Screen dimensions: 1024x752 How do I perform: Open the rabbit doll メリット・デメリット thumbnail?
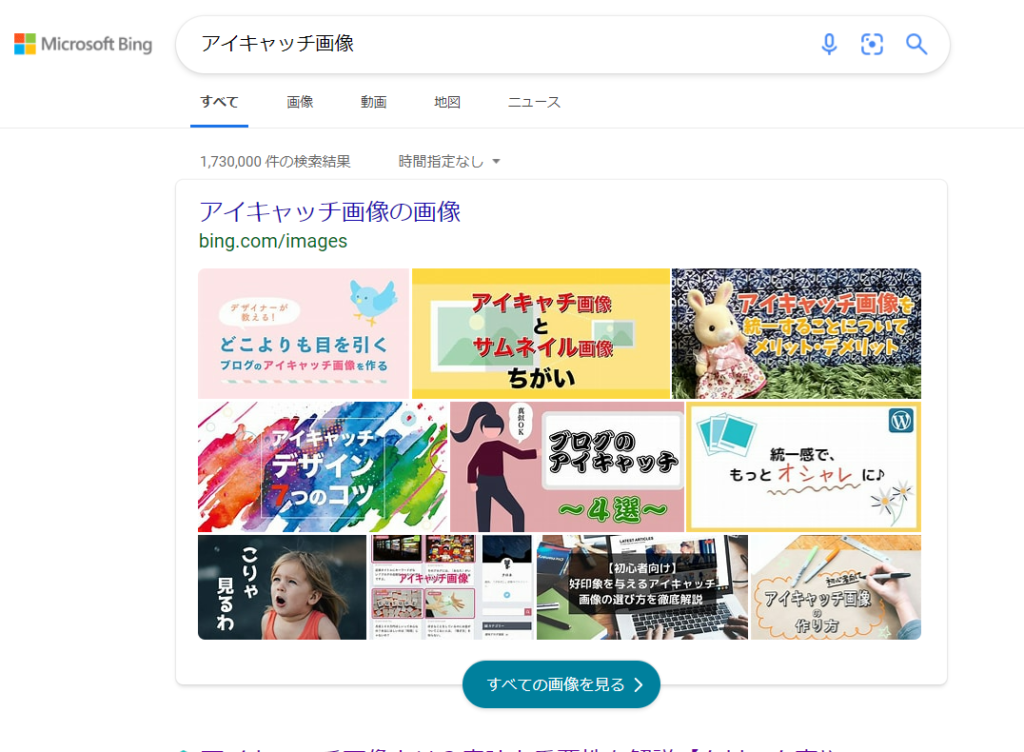797,334
